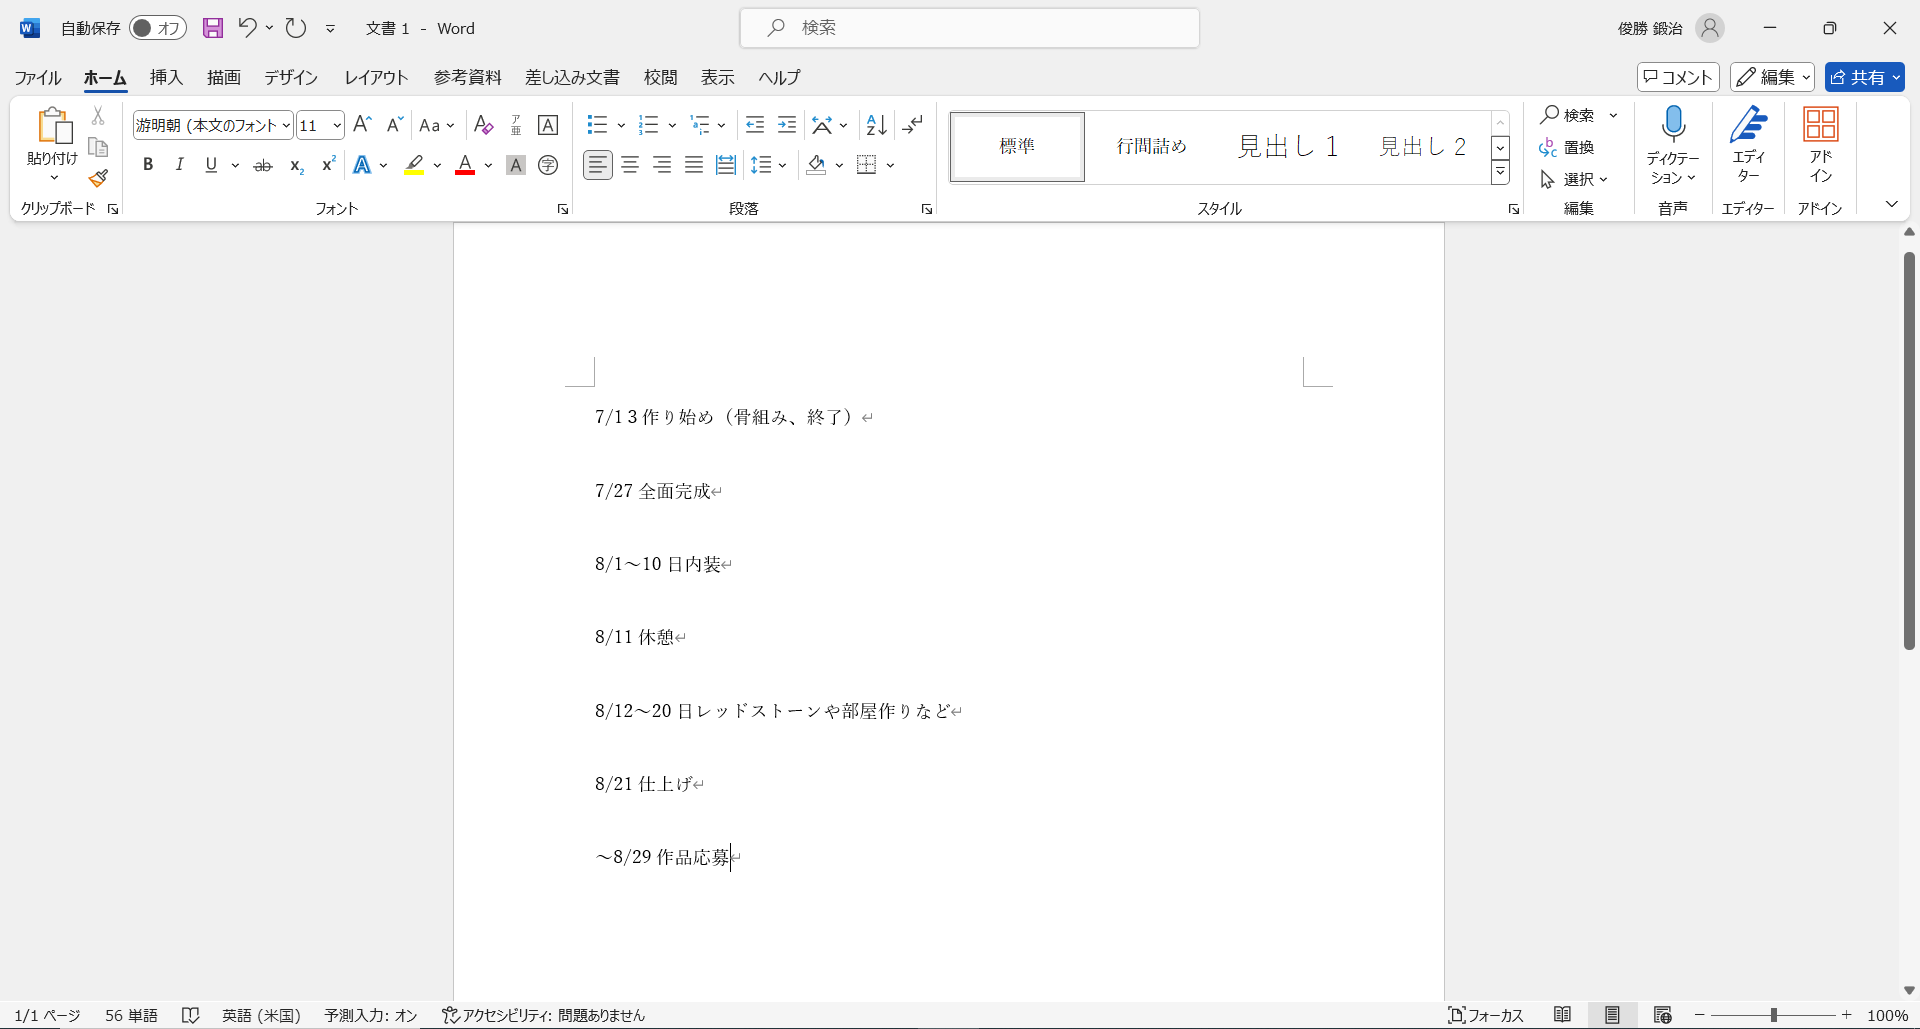Apply strikethrough to text

pyautogui.click(x=263, y=165)
